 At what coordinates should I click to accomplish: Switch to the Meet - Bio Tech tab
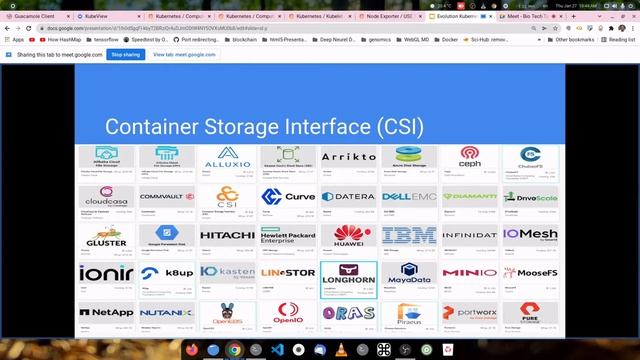pyautogui.click(x=525, y=16)
